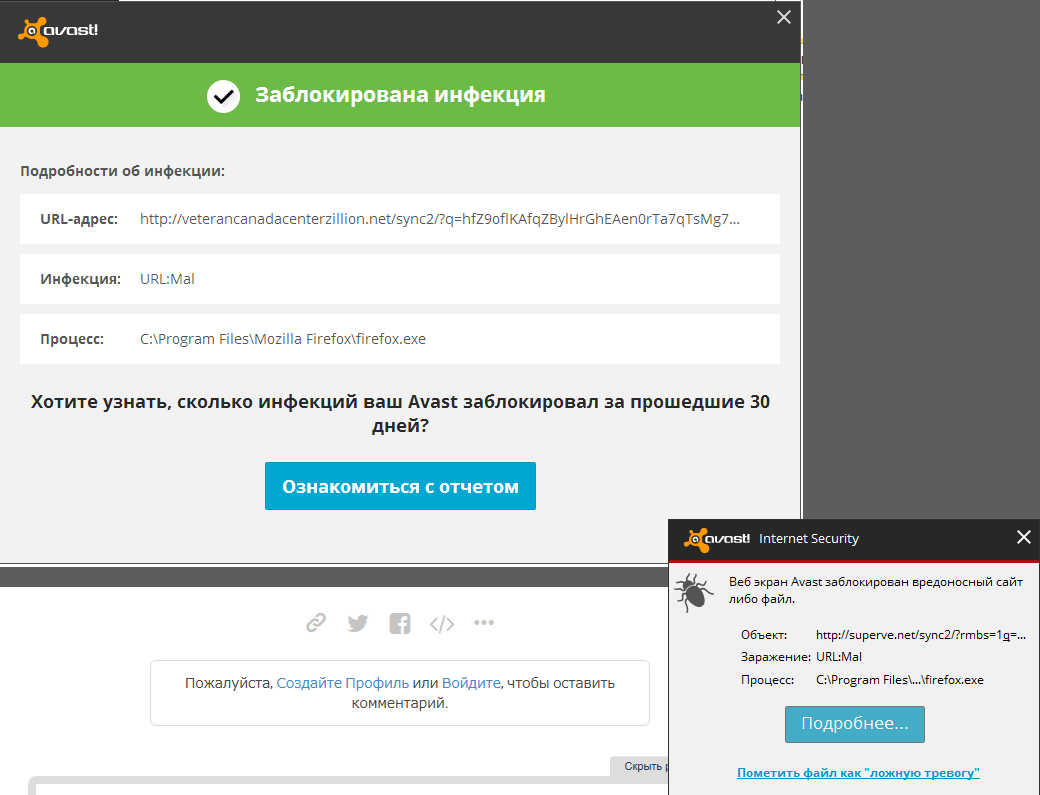Click the copy link chain icon

(316, 623)
